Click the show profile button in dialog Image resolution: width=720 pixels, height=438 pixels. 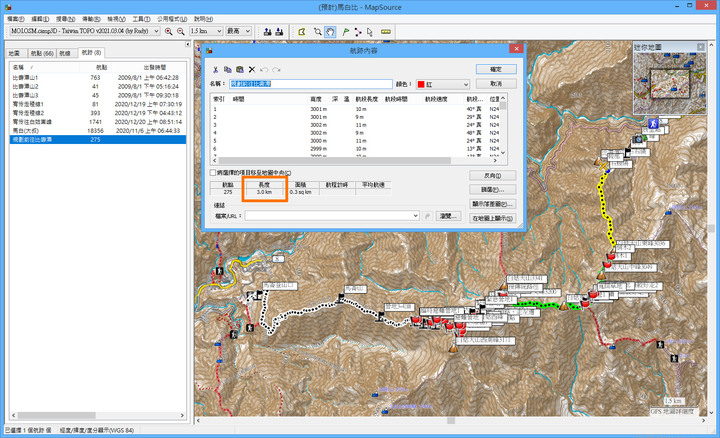492,204
